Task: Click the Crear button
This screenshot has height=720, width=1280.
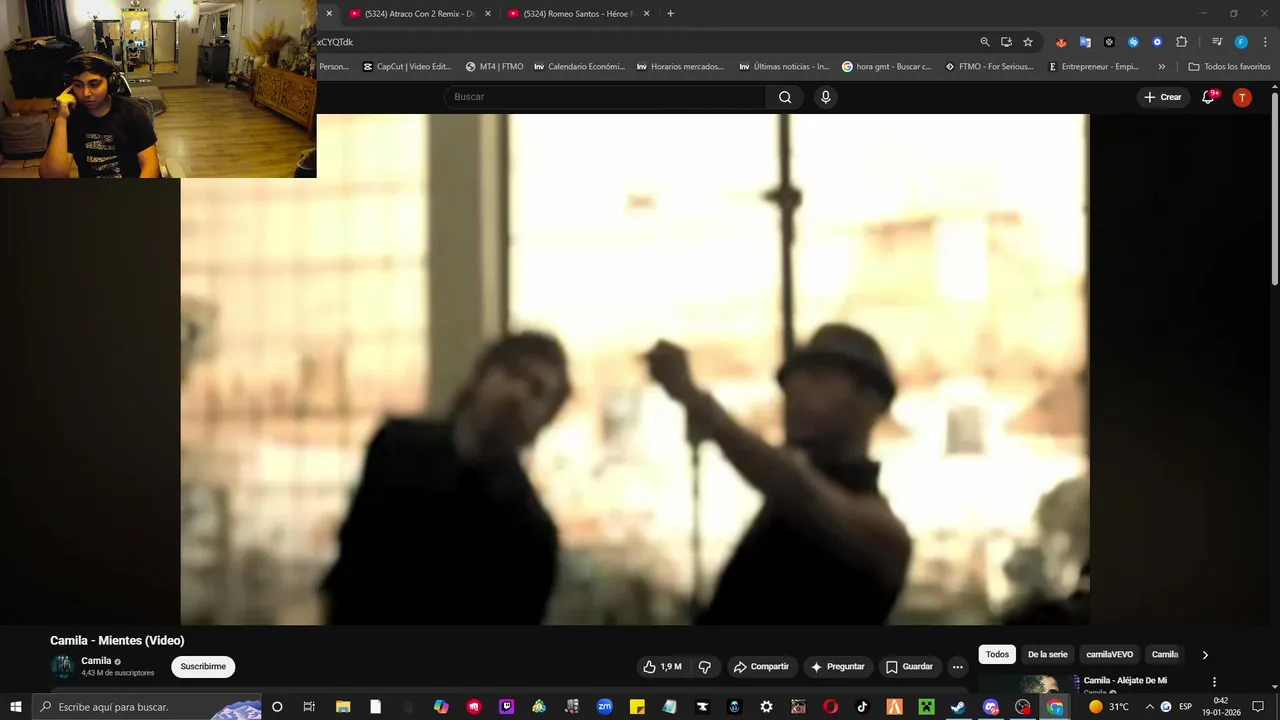Action: click(1163, 97)
